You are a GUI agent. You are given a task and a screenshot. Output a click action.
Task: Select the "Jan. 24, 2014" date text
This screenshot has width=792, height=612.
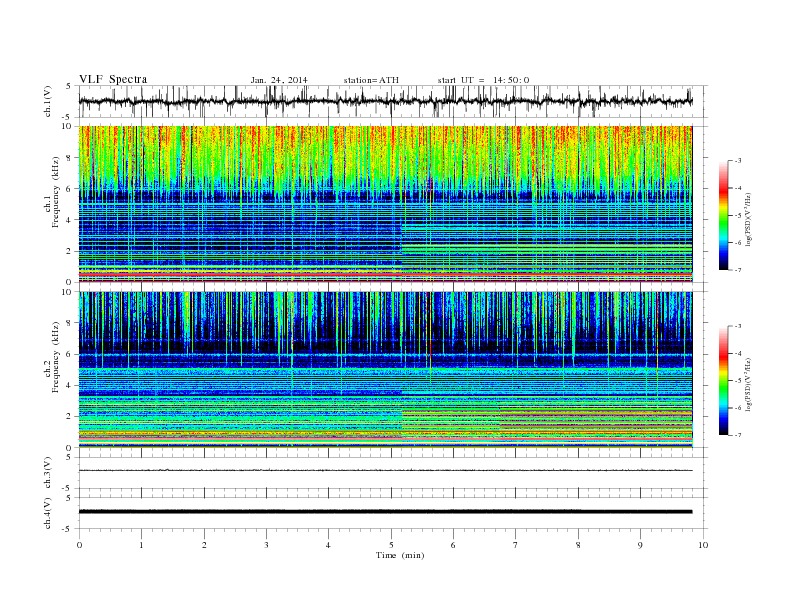[279, 80]
